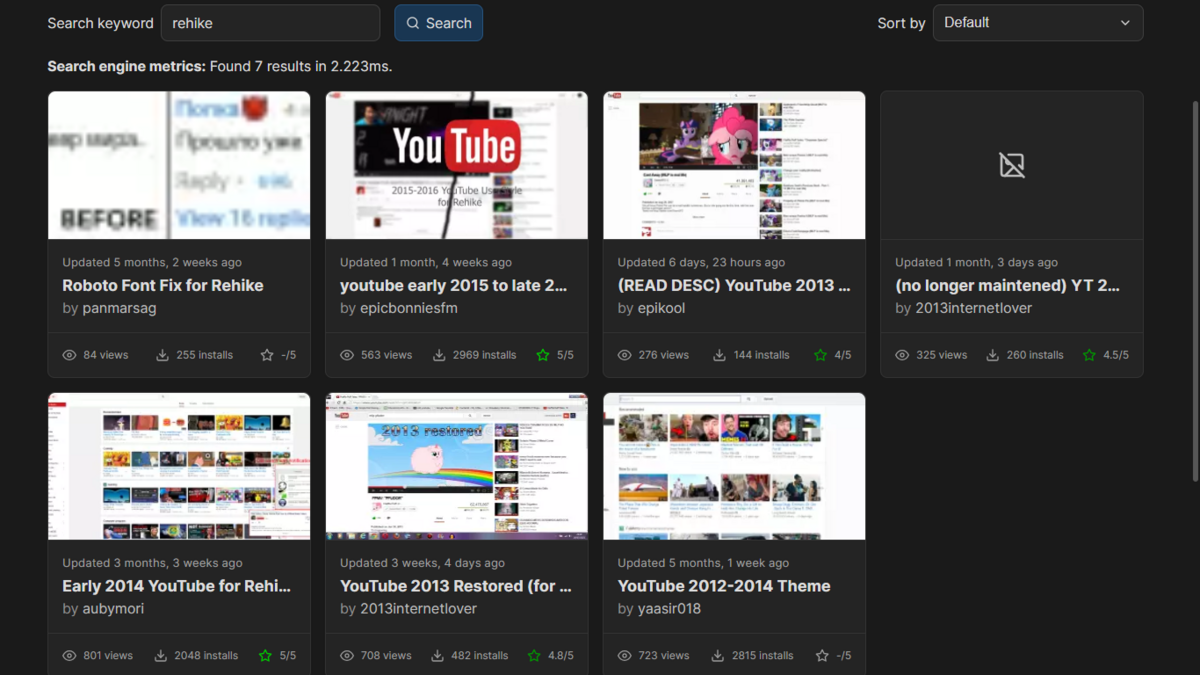Click the green star next to 4.8/5 rating

coord(534,656)
